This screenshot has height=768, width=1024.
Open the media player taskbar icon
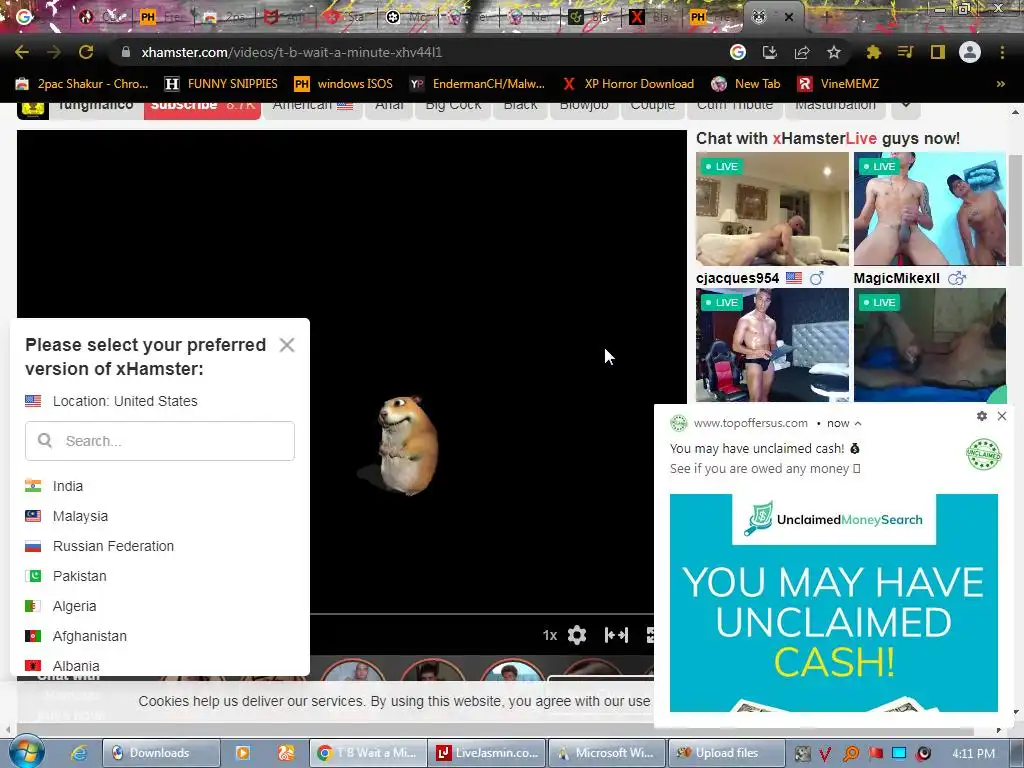tap(242, 753)
